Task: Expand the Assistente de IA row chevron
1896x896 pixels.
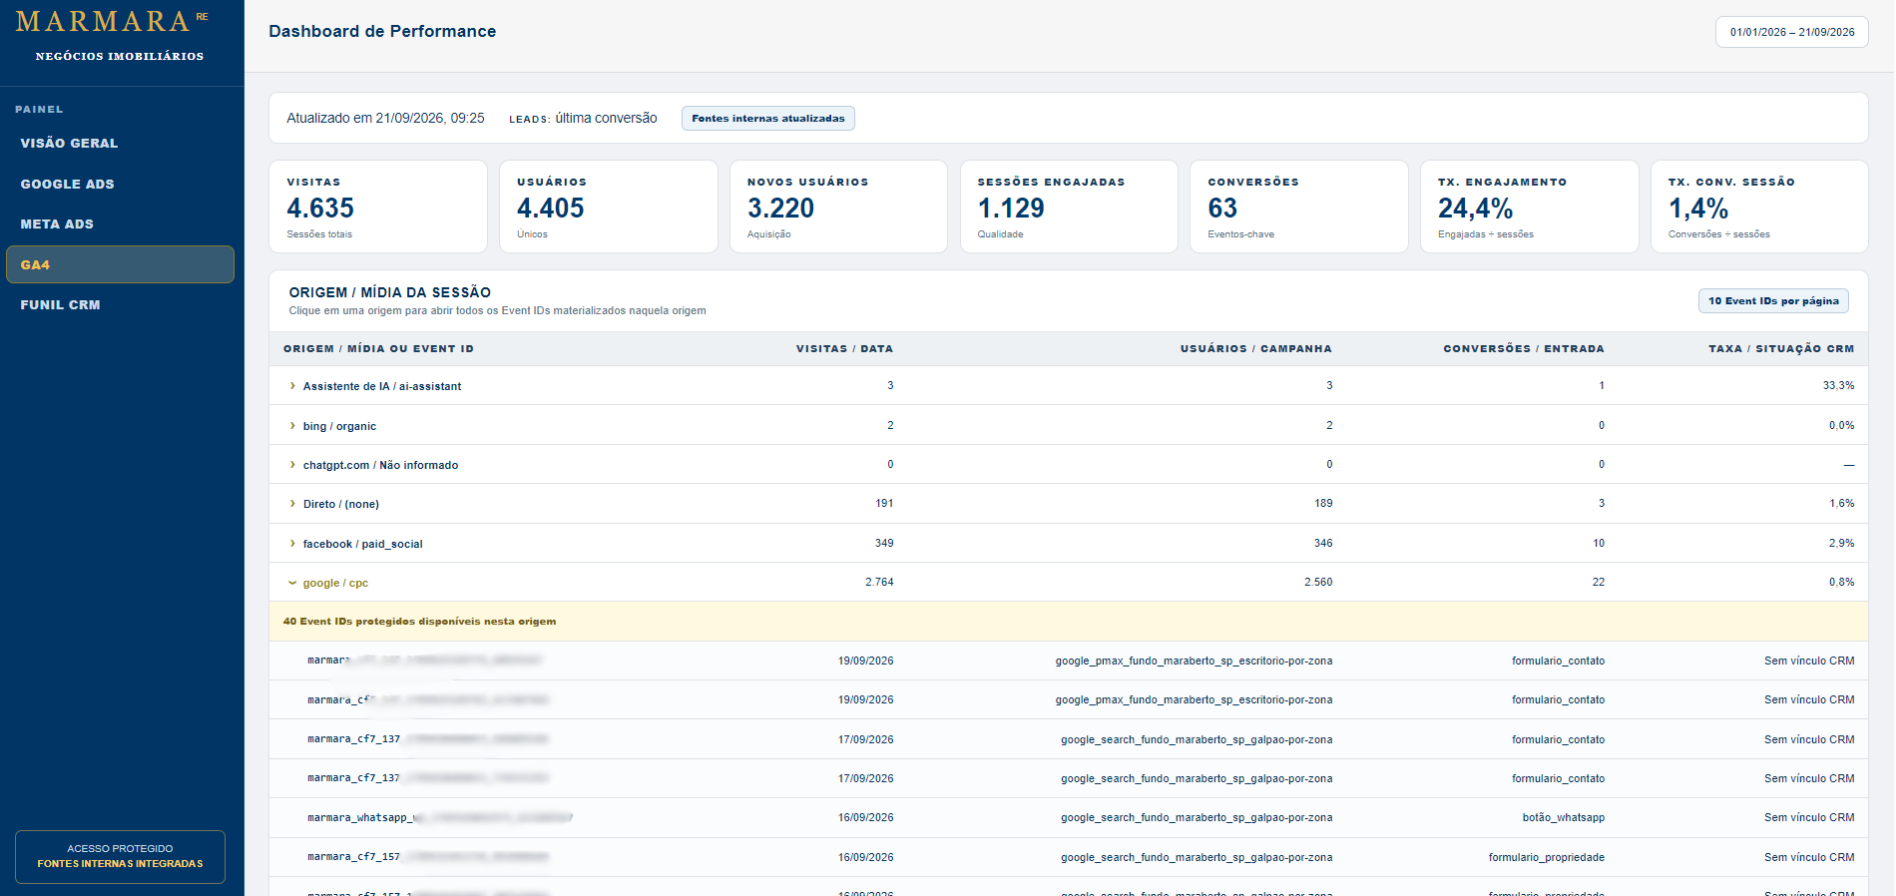Action: pyautogui.click(x=292, y=386)
